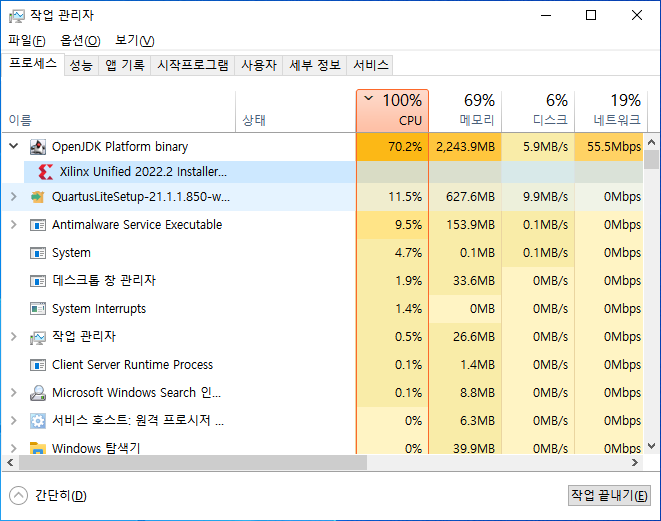Click the 153.9MB memory value cell
The height and width of the screenshot is (521, 661).
(x=465, y=225)
